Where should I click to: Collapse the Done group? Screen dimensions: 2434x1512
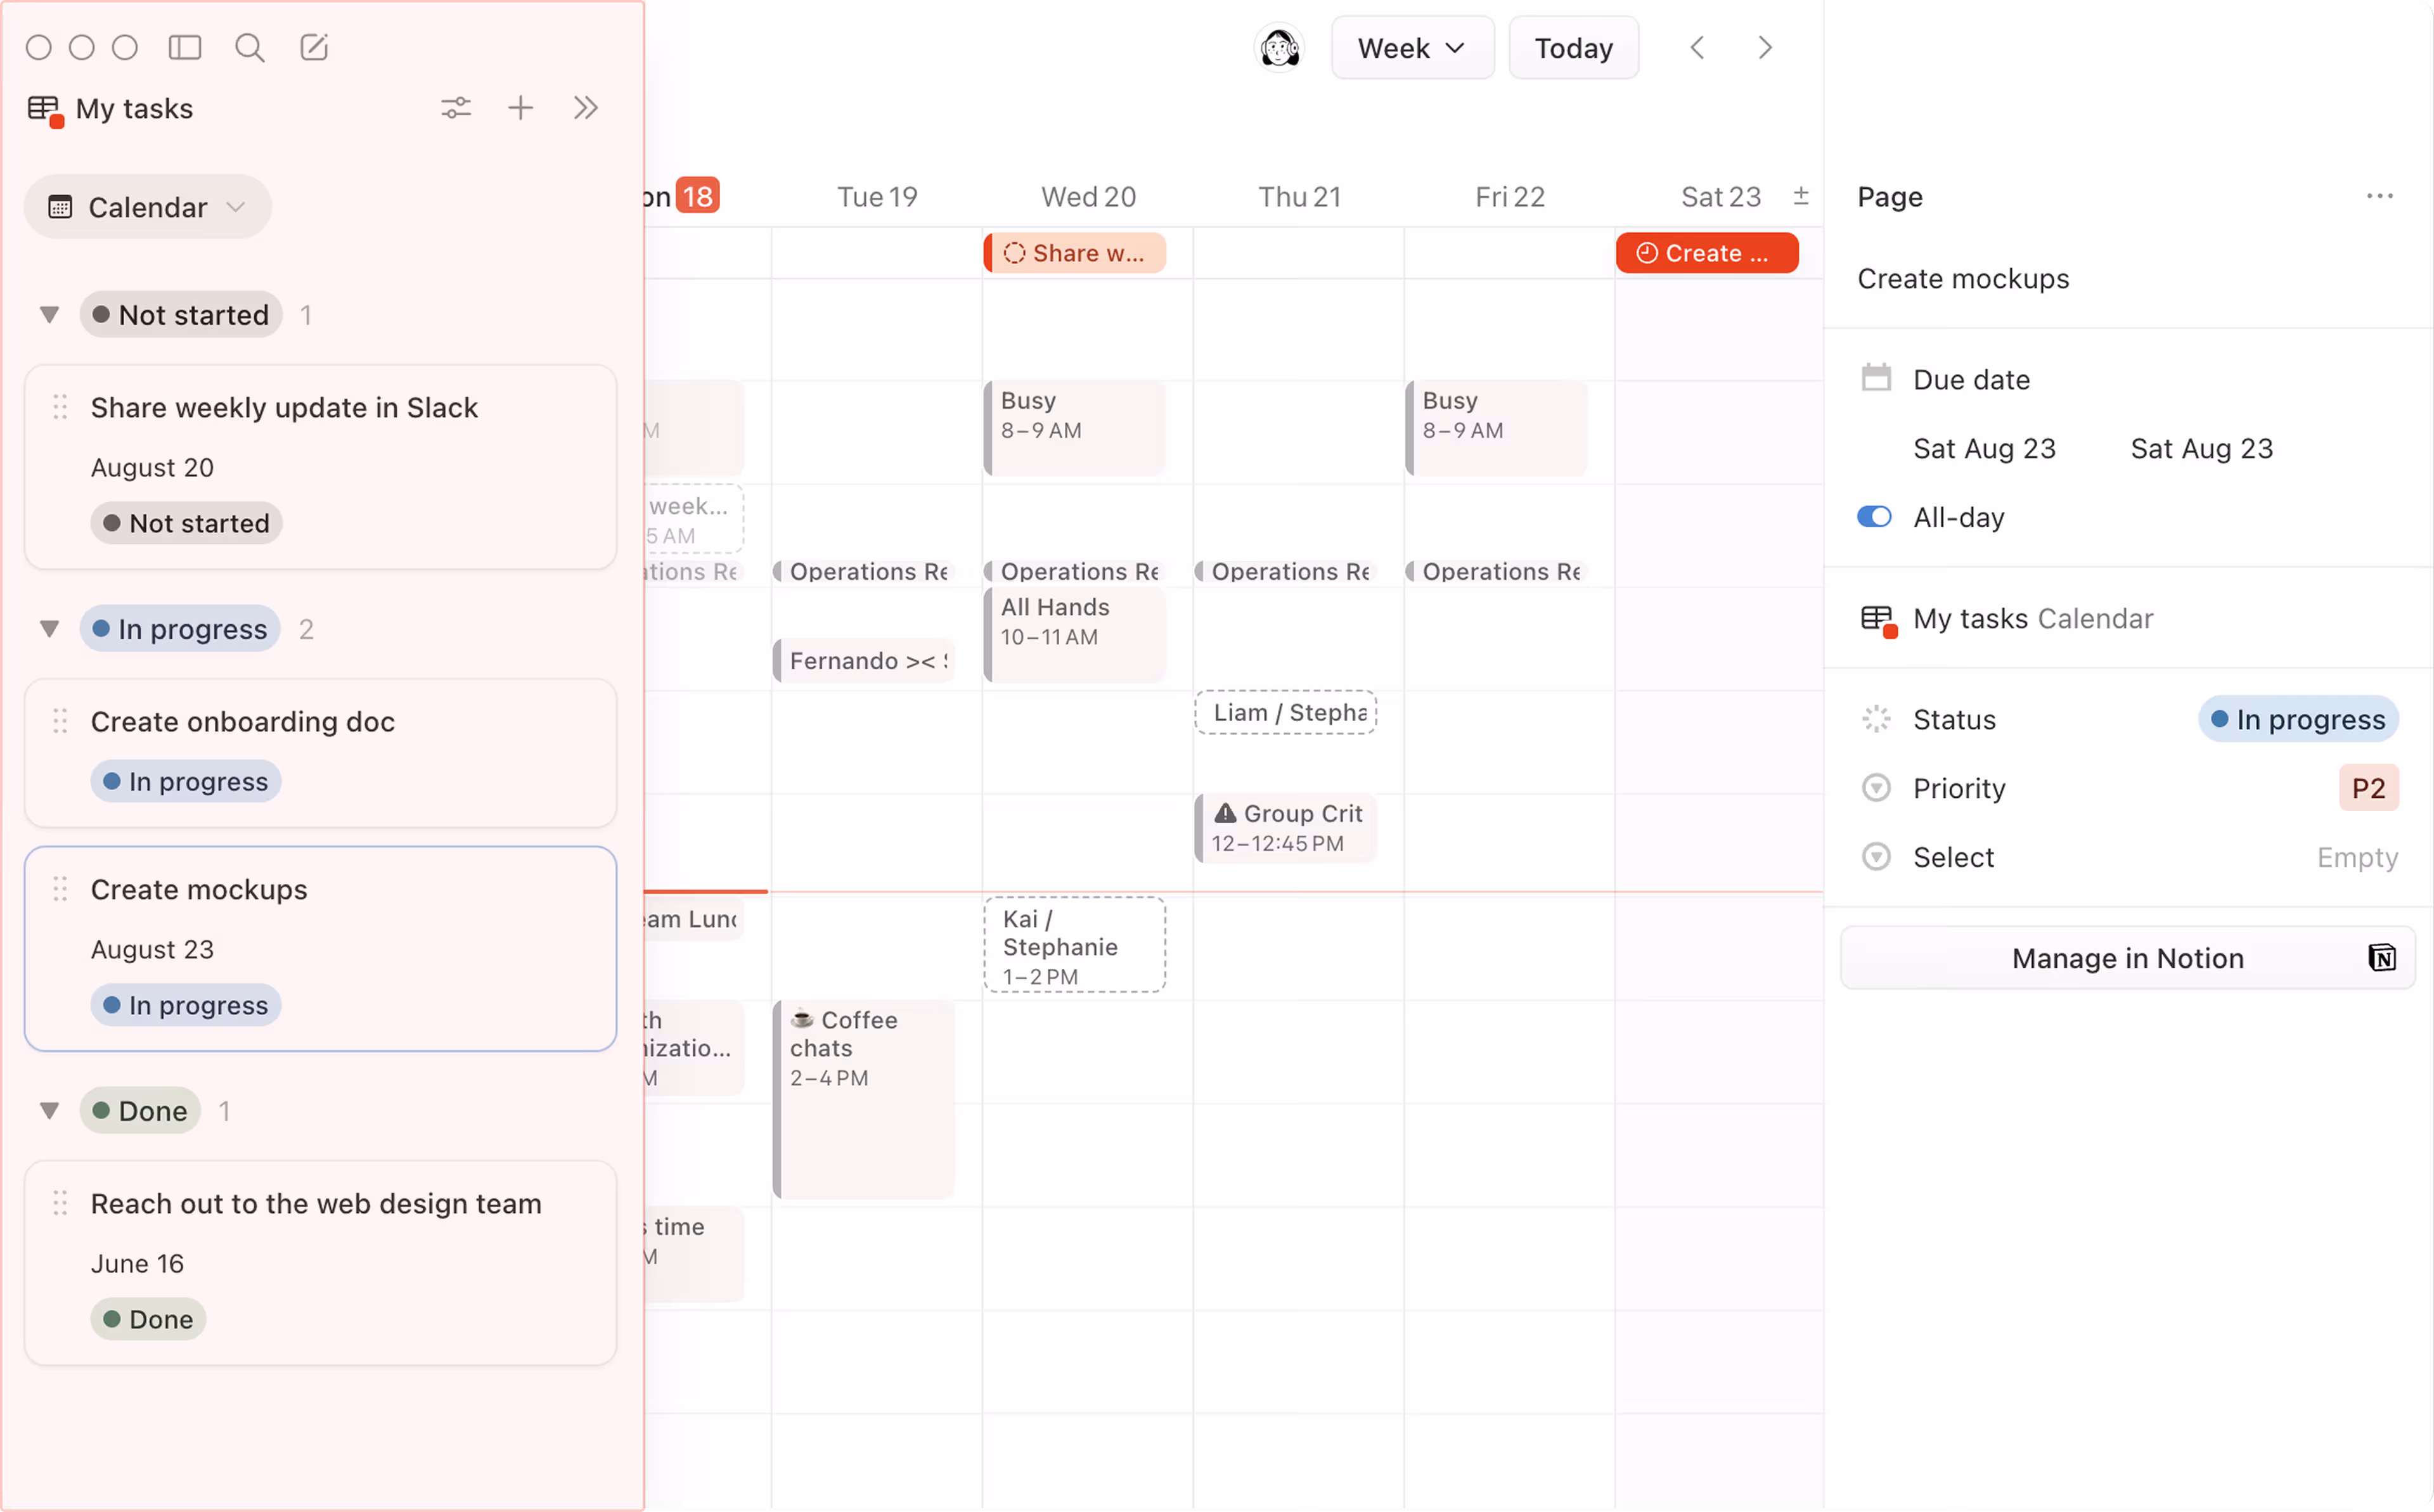click(49, 1111)
